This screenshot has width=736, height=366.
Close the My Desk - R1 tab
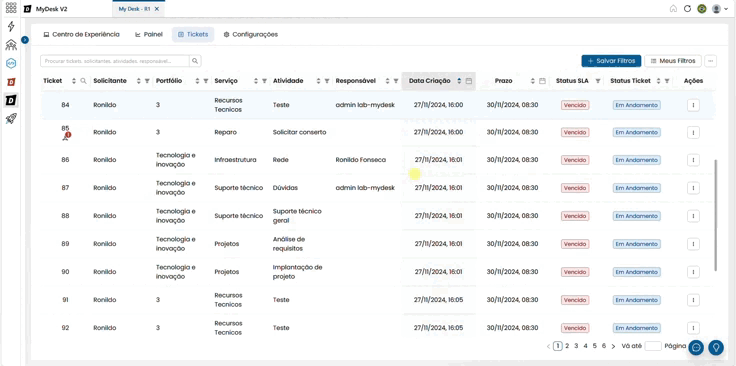tap(157, 9)
